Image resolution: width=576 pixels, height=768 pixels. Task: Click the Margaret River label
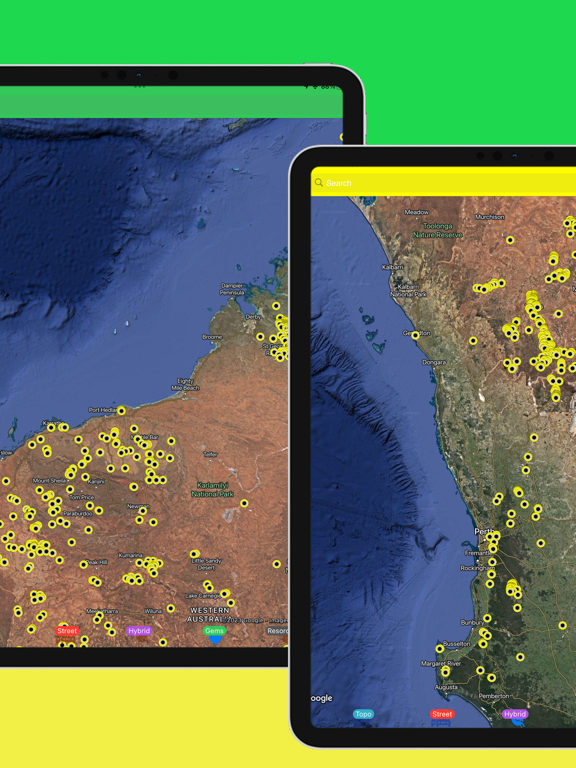point(441,663)
